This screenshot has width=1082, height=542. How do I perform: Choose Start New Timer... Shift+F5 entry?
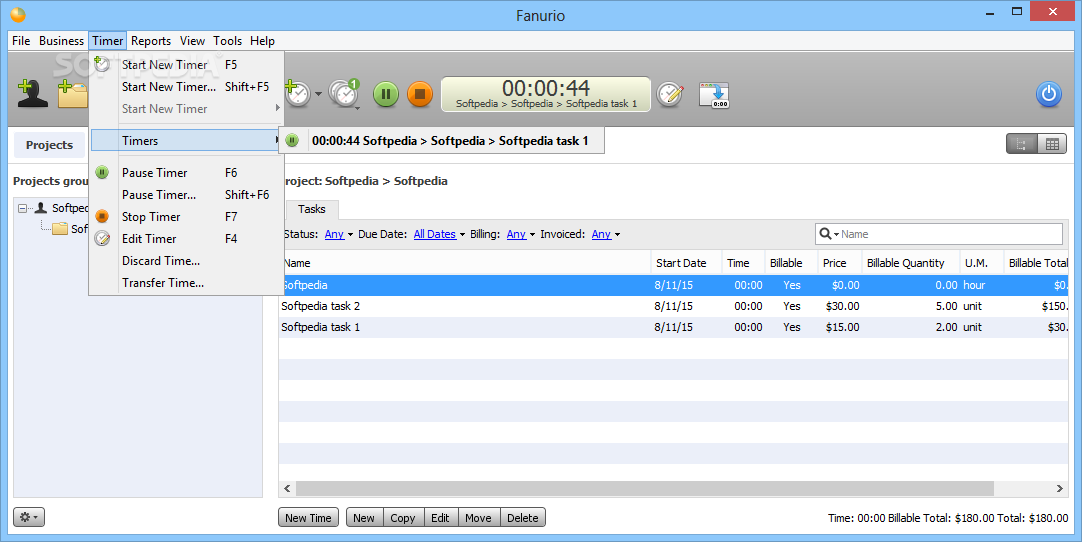pyautogui.click(x=186, y=87)
